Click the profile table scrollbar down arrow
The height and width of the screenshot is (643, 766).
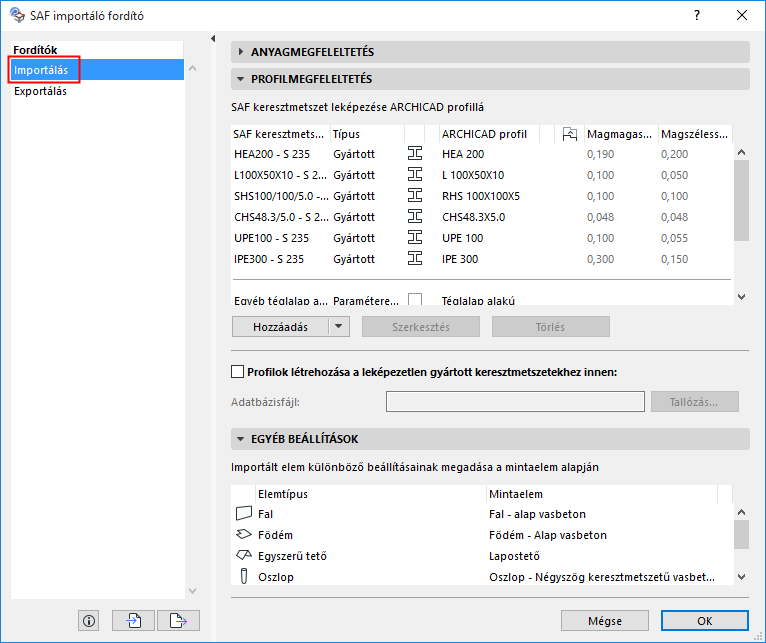pos(741,297)
